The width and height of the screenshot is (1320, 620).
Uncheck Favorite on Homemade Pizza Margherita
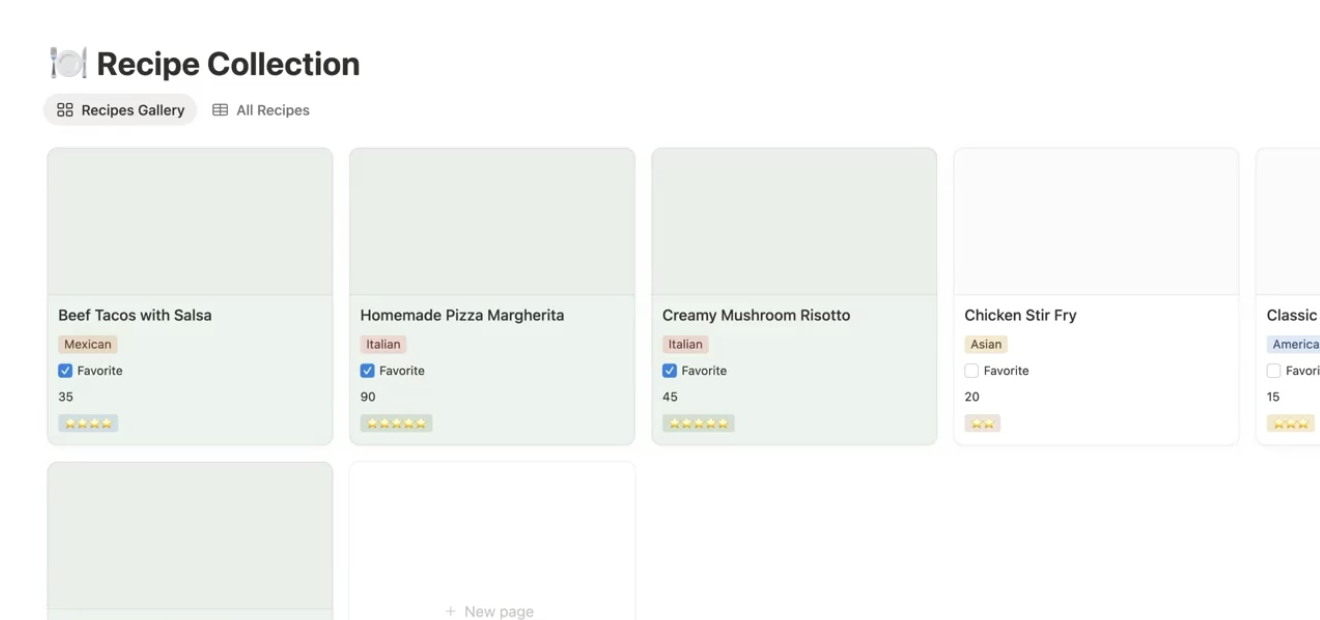pos(368,371)
